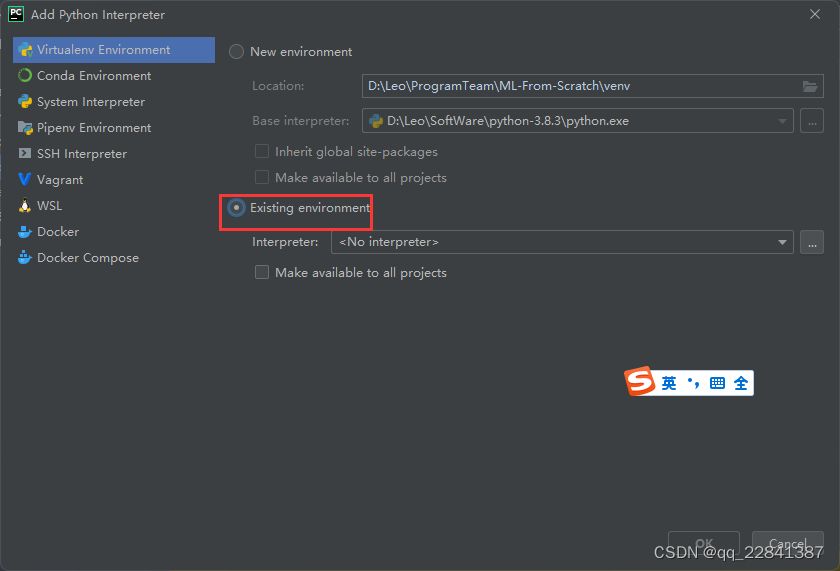The height and width of the screenshot is (571, 840).
Task: Click the Vagrant V icon
Action: pos(25,179)
